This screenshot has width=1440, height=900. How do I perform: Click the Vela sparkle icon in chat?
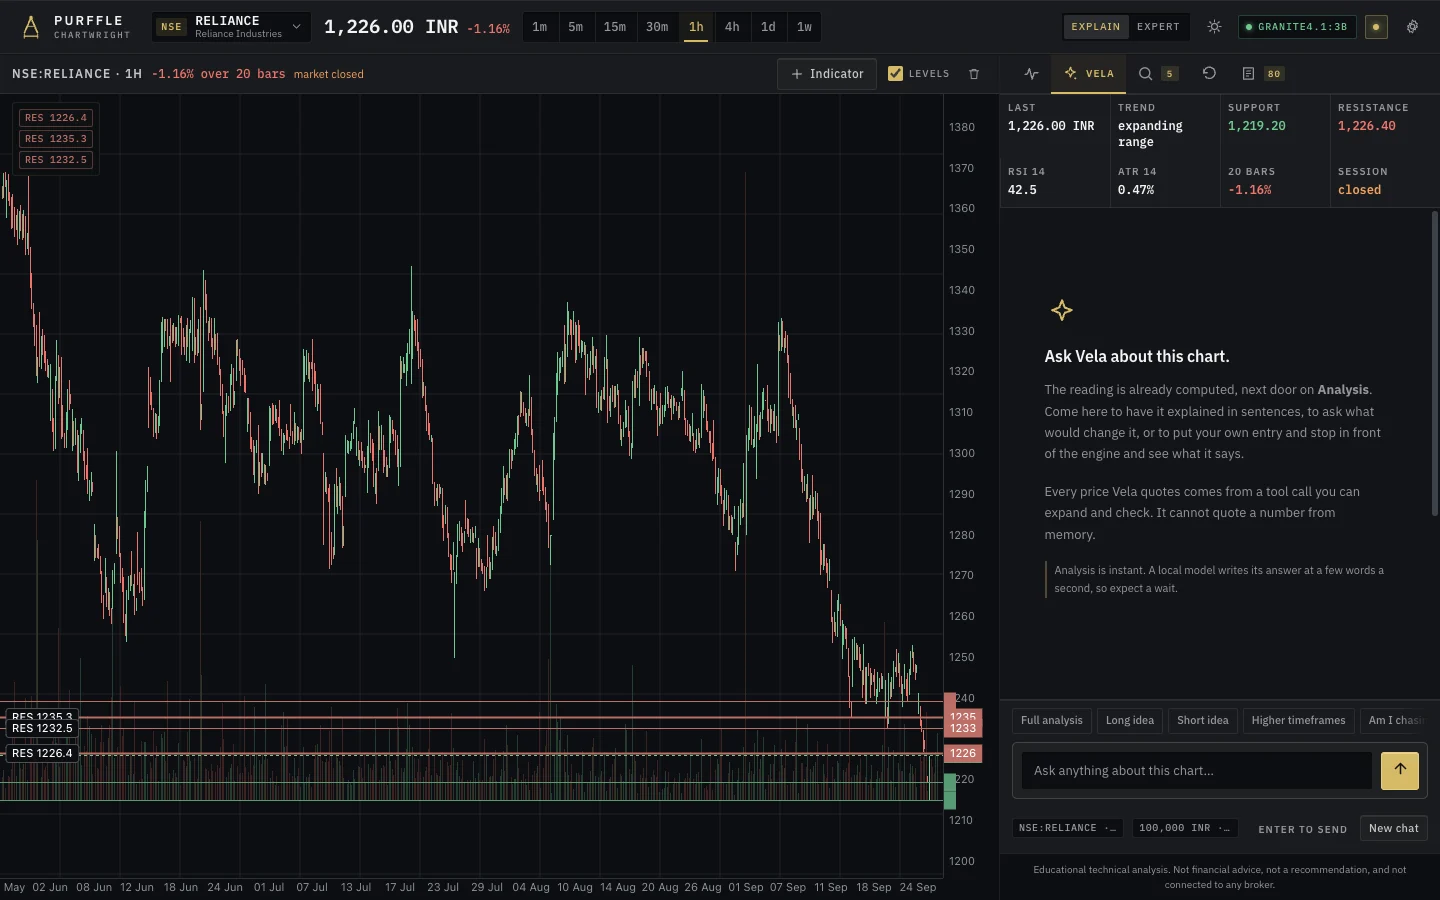coord(1062,310)
